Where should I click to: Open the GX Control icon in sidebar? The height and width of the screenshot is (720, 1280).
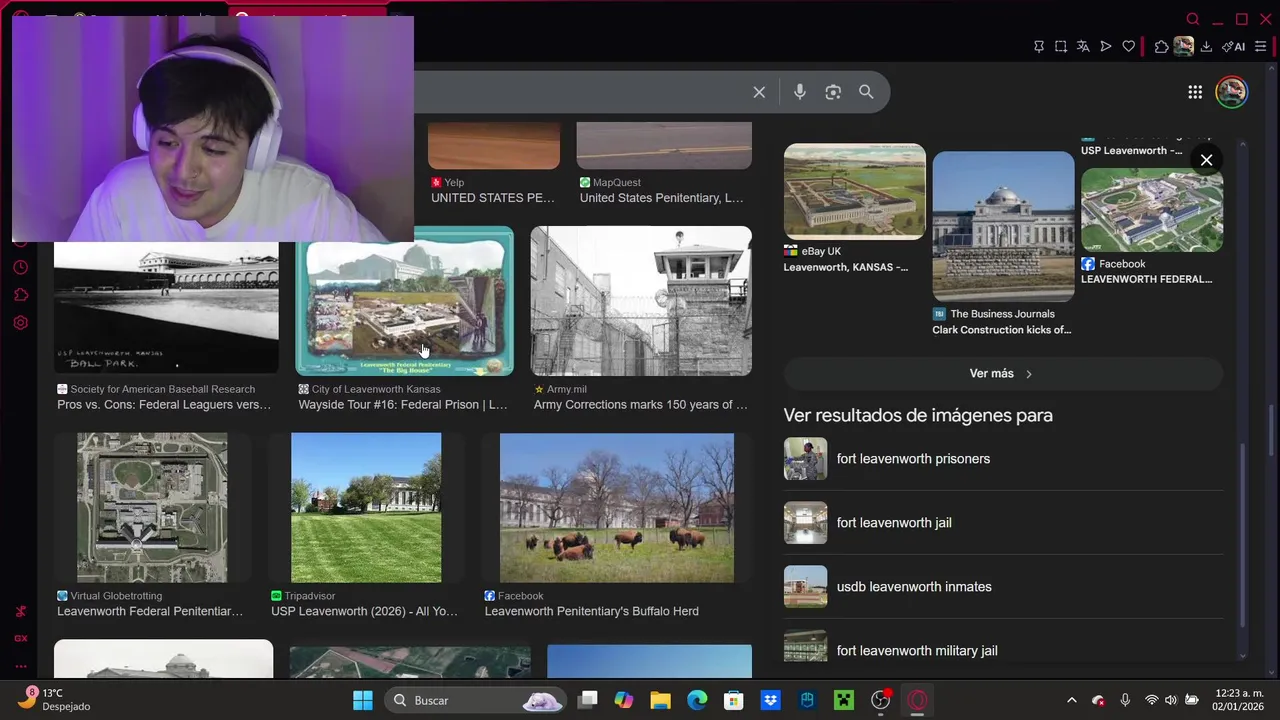pos(20,638)
